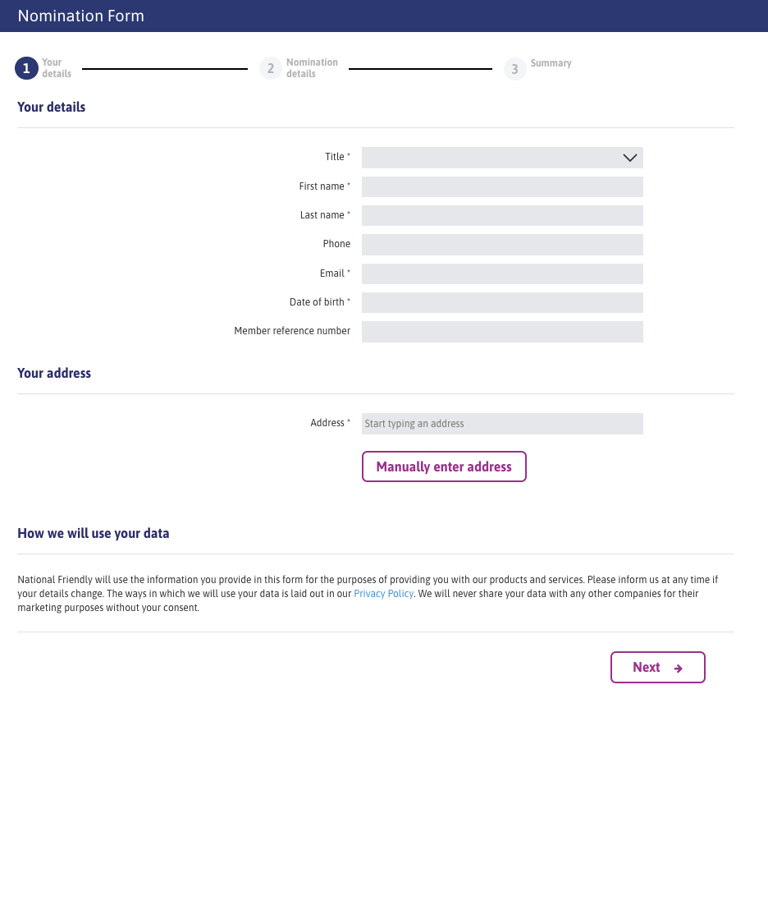The height and width of the screenshot is (909, 768).
Task: Select the Your details step label
Action: pos(56,68)
